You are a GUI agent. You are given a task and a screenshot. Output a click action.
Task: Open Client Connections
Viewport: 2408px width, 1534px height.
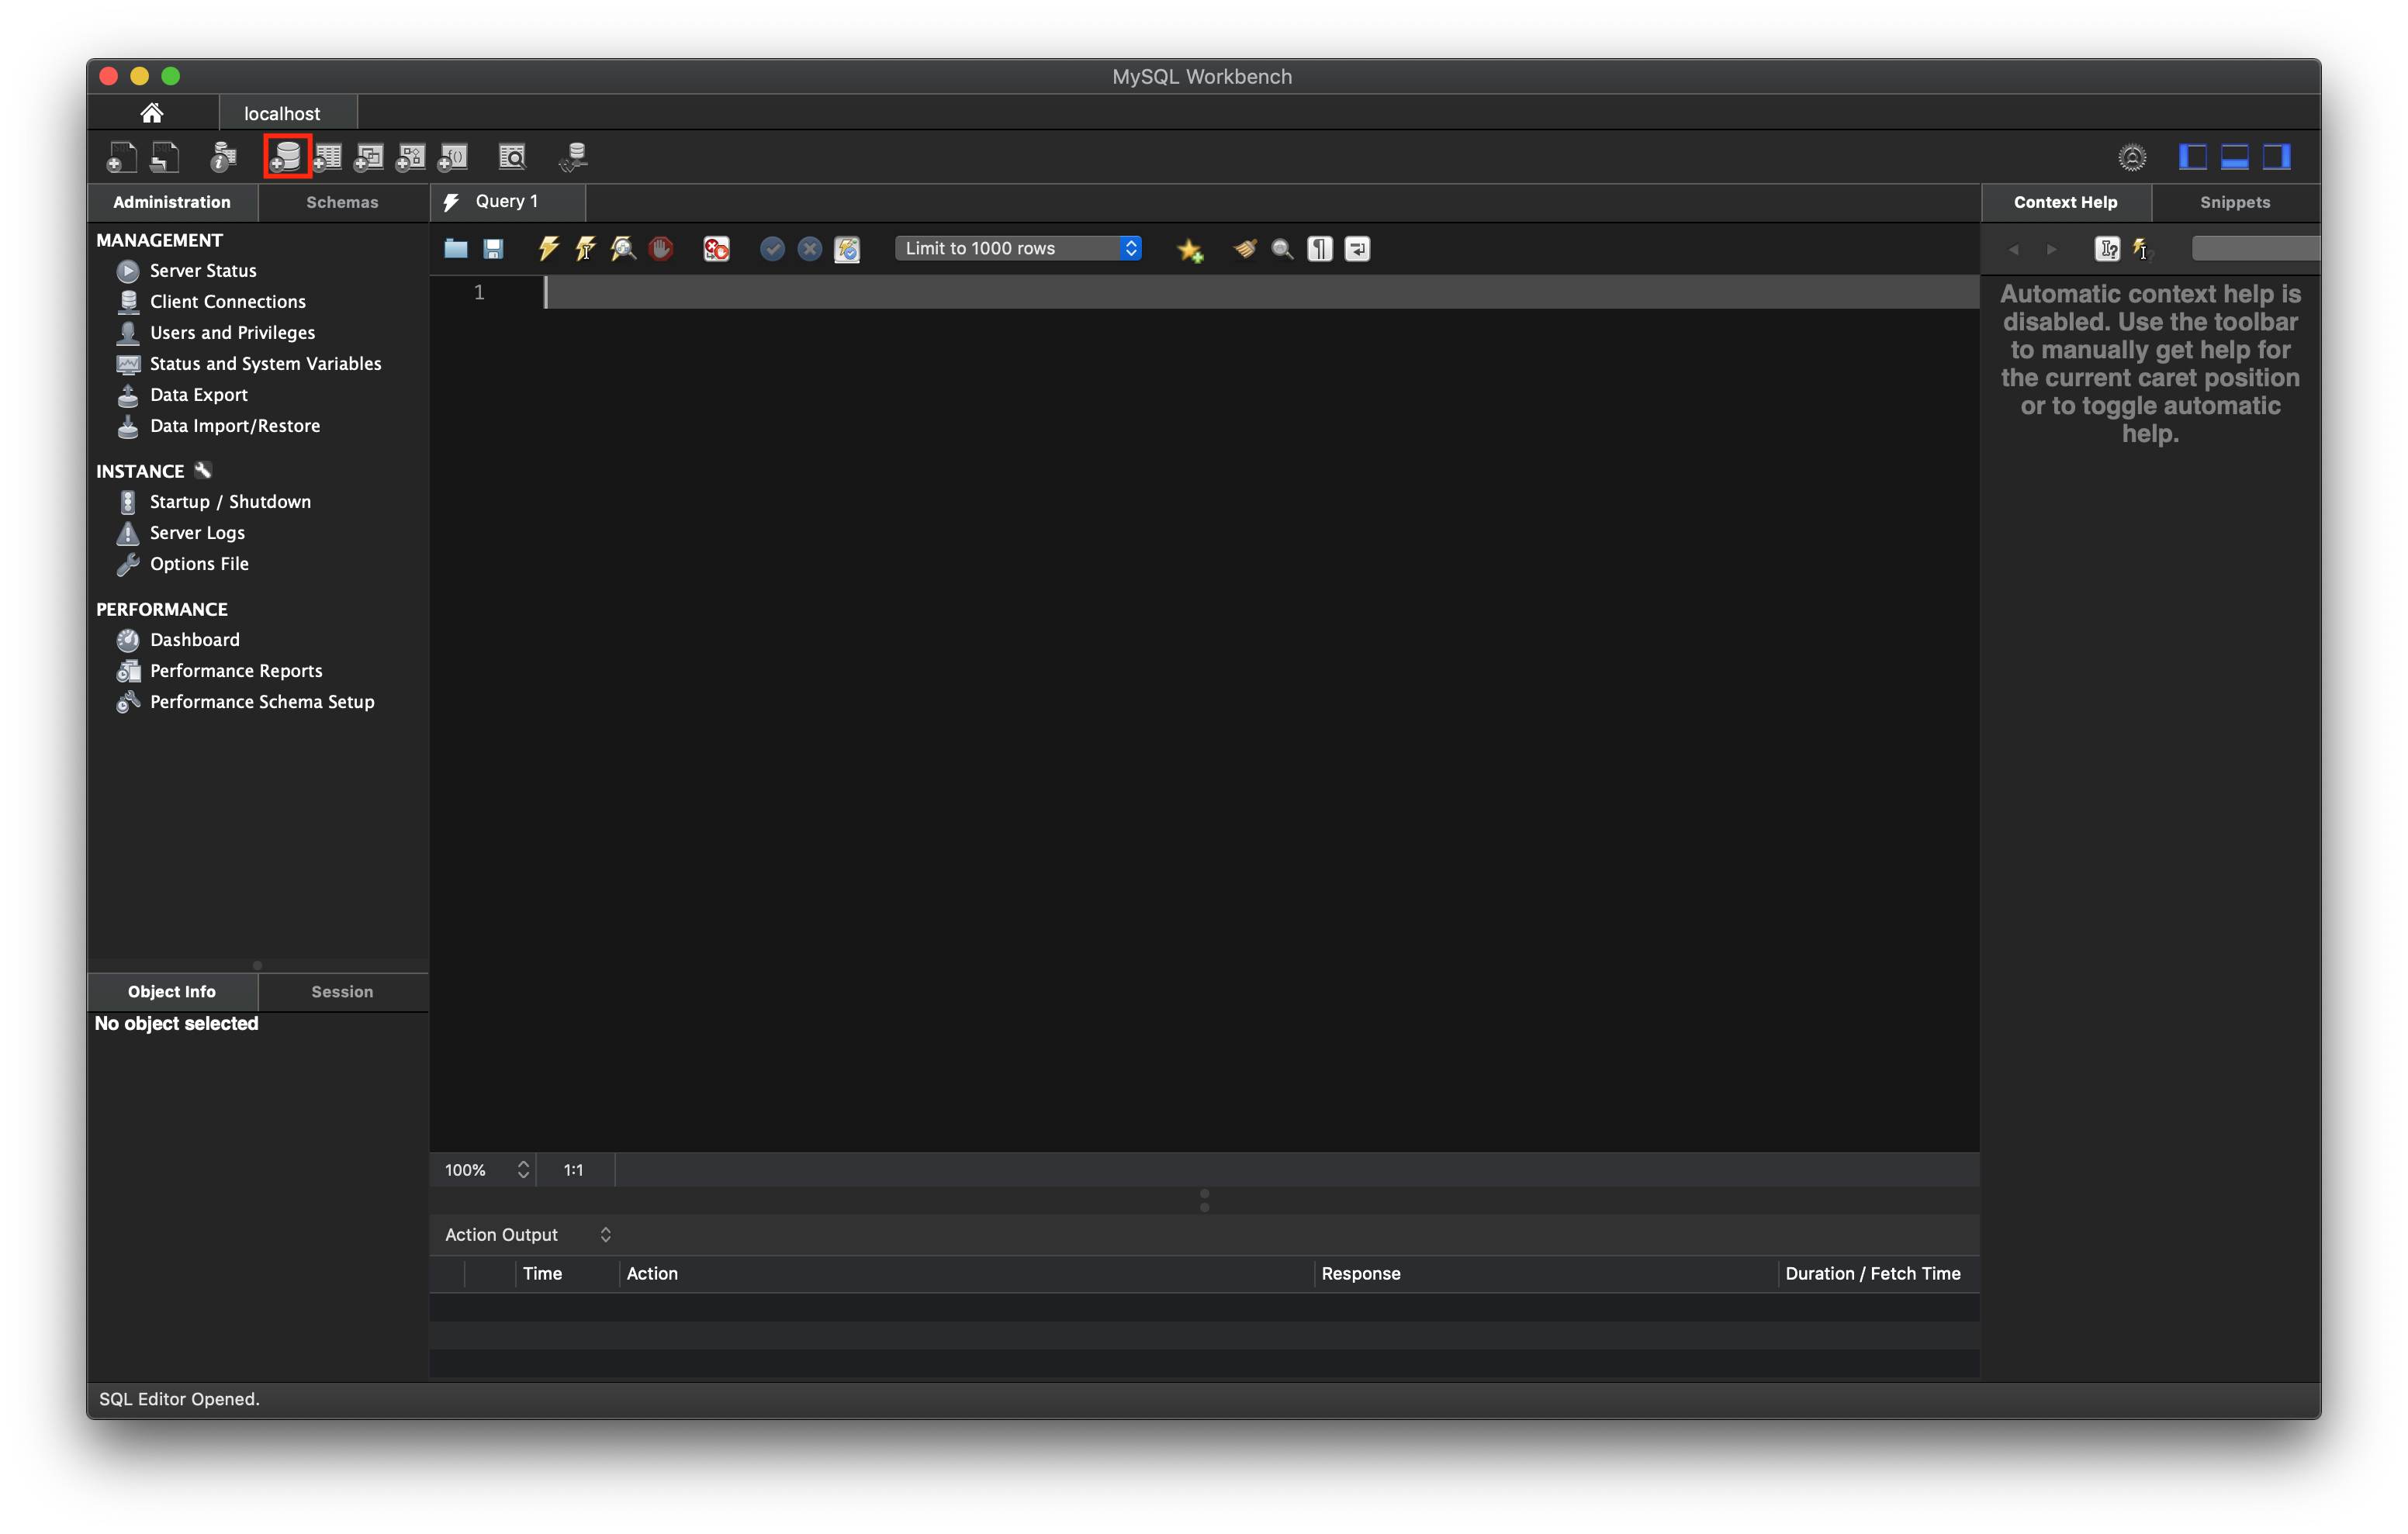click(228, 302)
